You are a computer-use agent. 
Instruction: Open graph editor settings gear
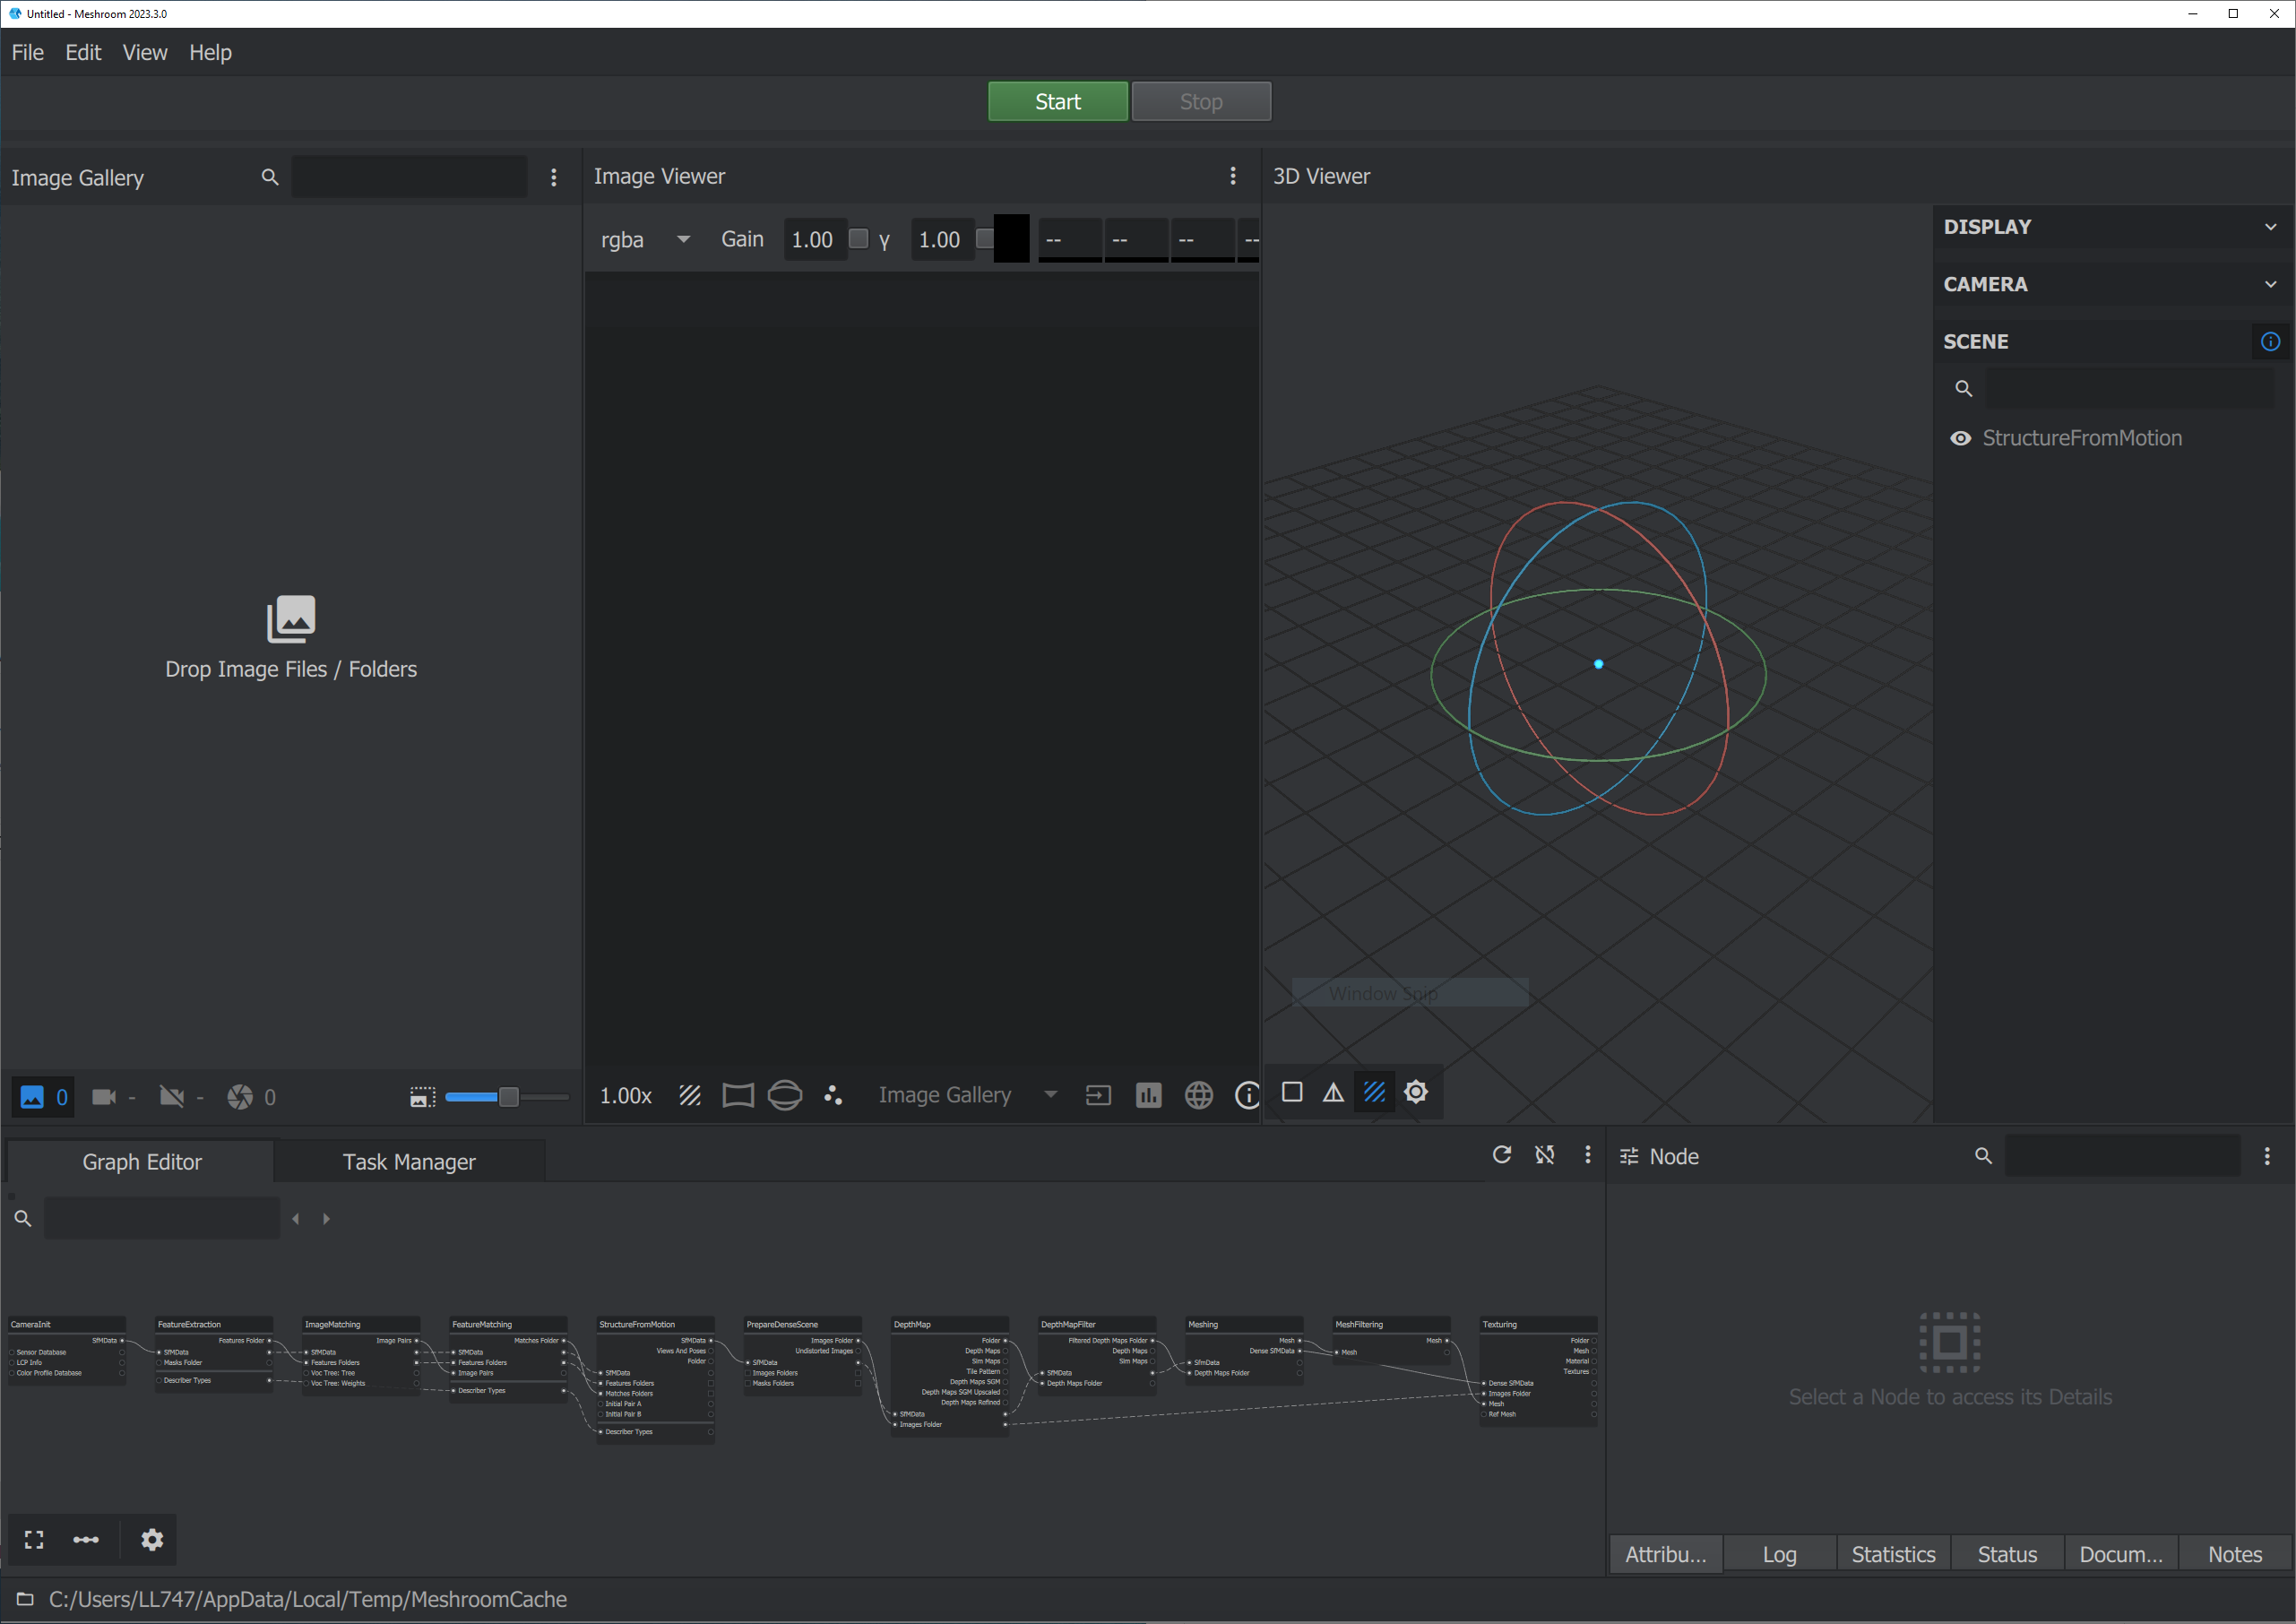coord(152,1540)
